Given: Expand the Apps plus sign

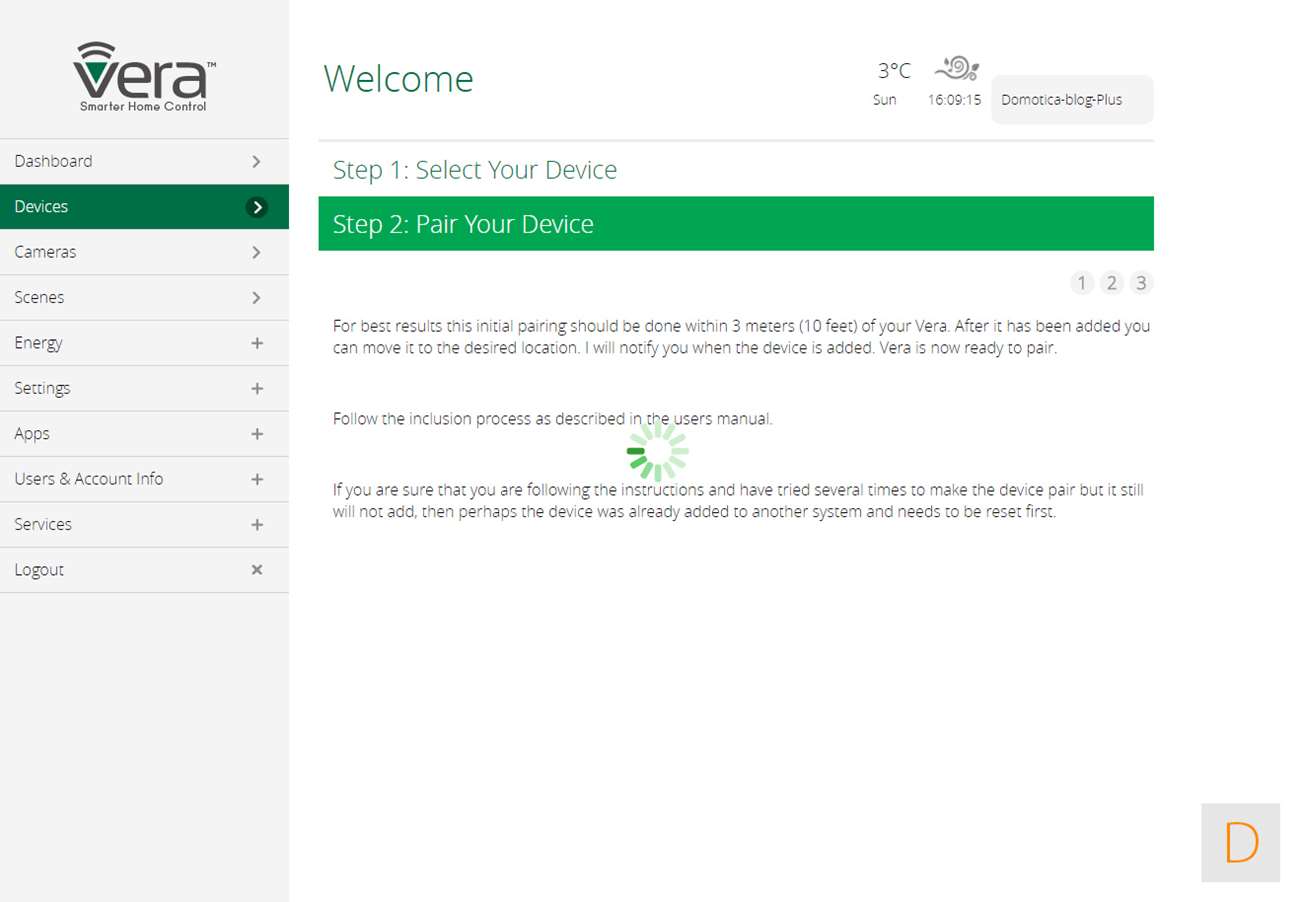Looking at the screenshot, I should click(x=257, y=434).
